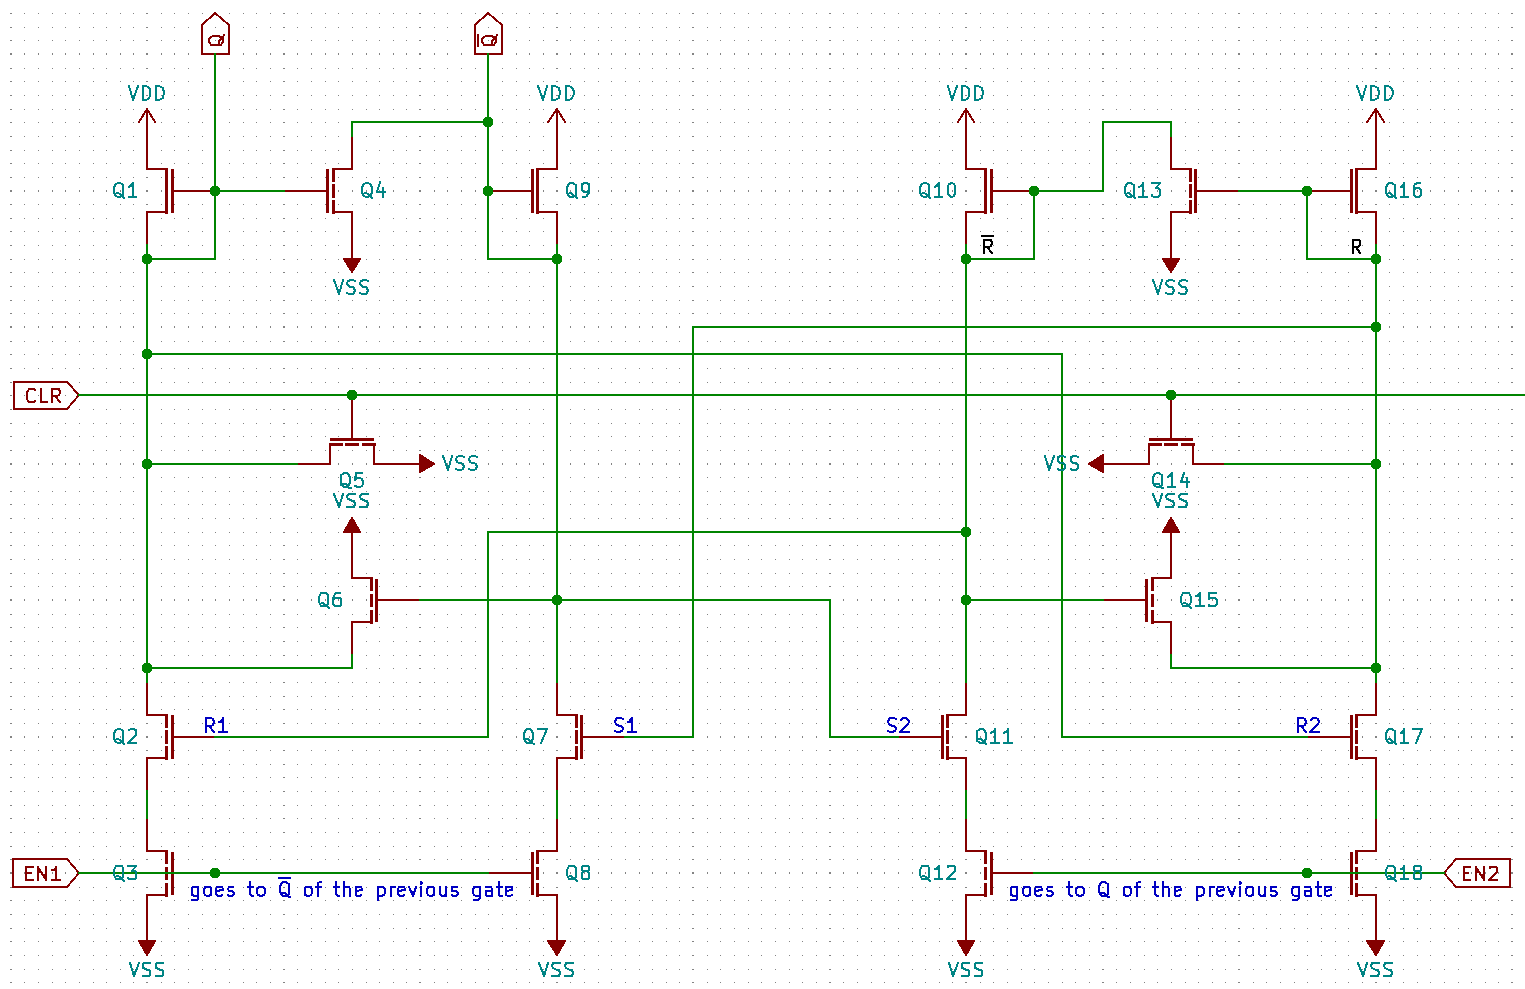The width and height of the screenshot is (1525, 989).
Task: Select the Q6 transistor symbol
Action: [x=365, y=600]
